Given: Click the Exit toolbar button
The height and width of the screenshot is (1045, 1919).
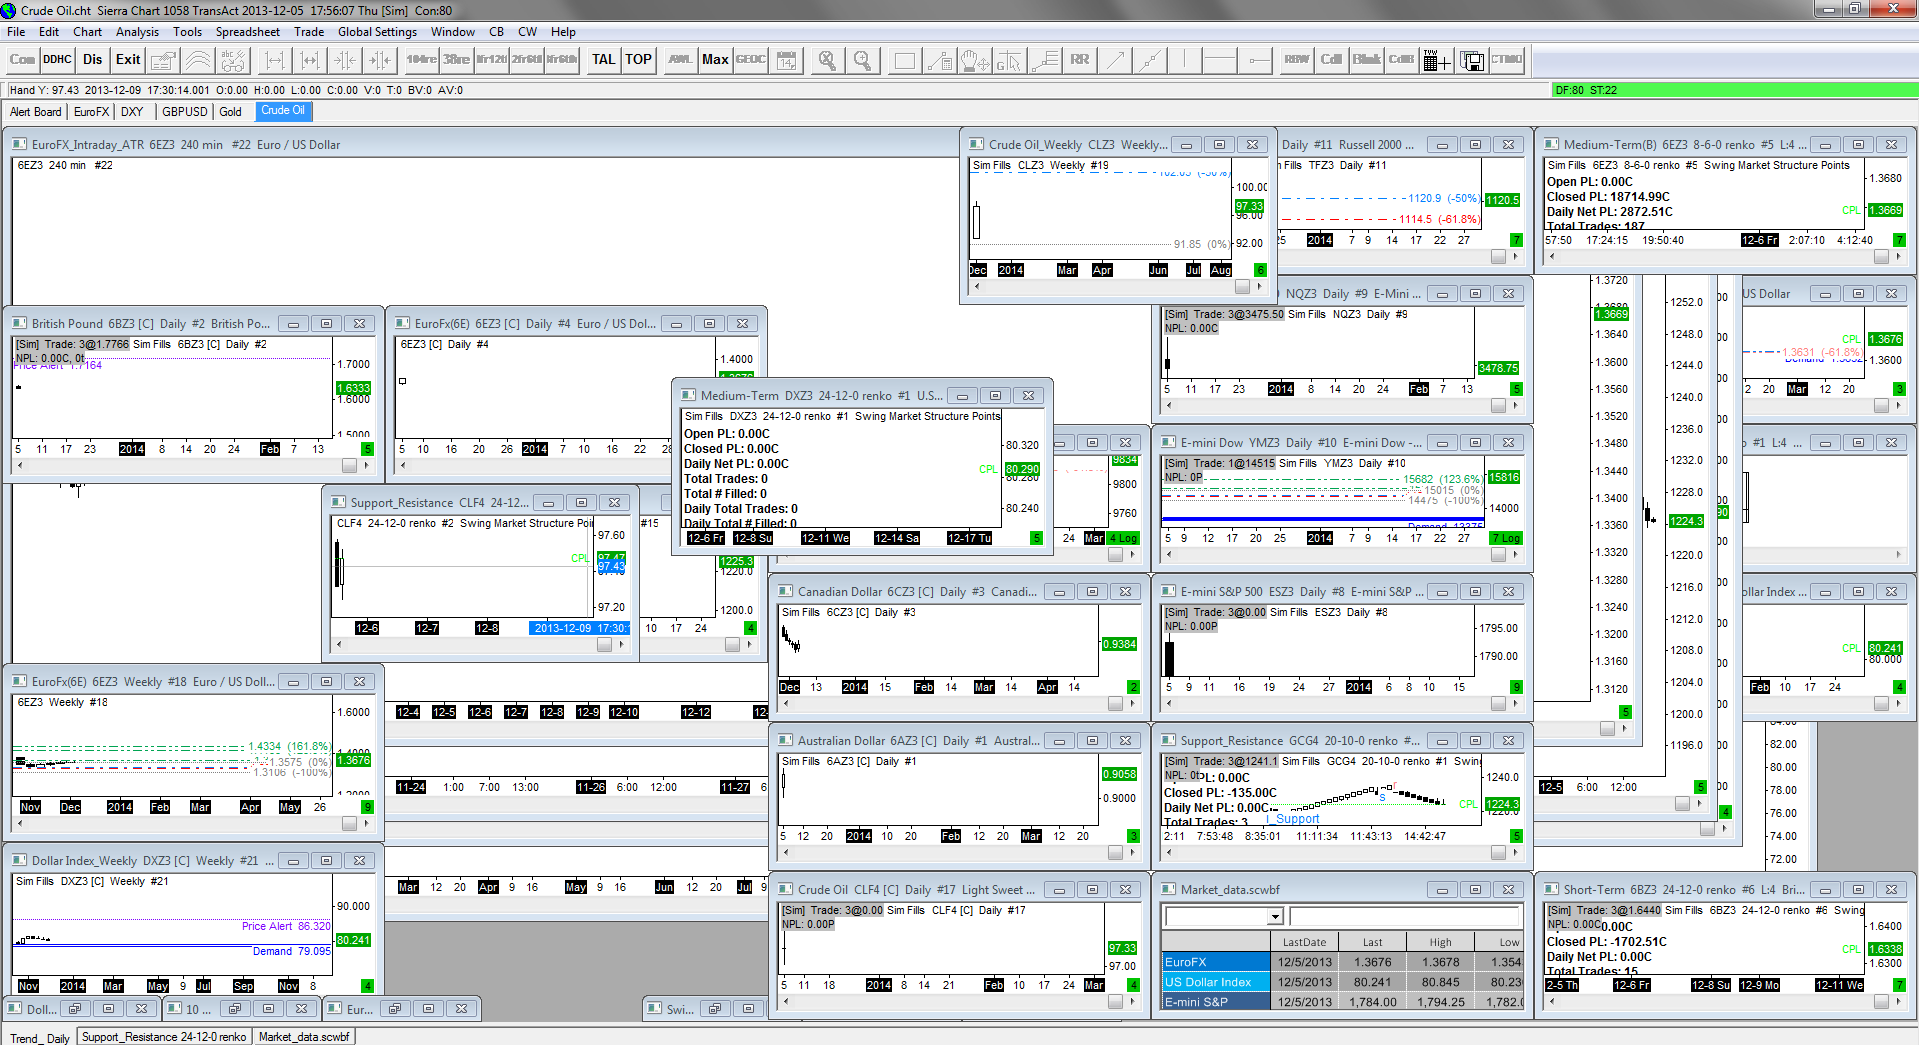Looking at the screenshot, I should [128, 60].
